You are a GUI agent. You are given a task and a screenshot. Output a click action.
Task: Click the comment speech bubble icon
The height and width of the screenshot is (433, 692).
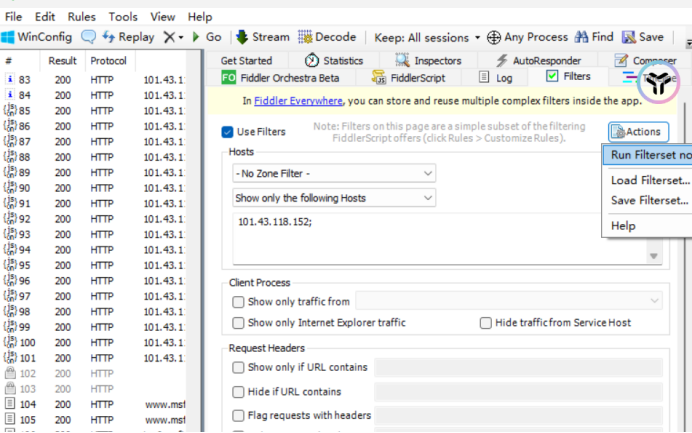click(88, 37)
